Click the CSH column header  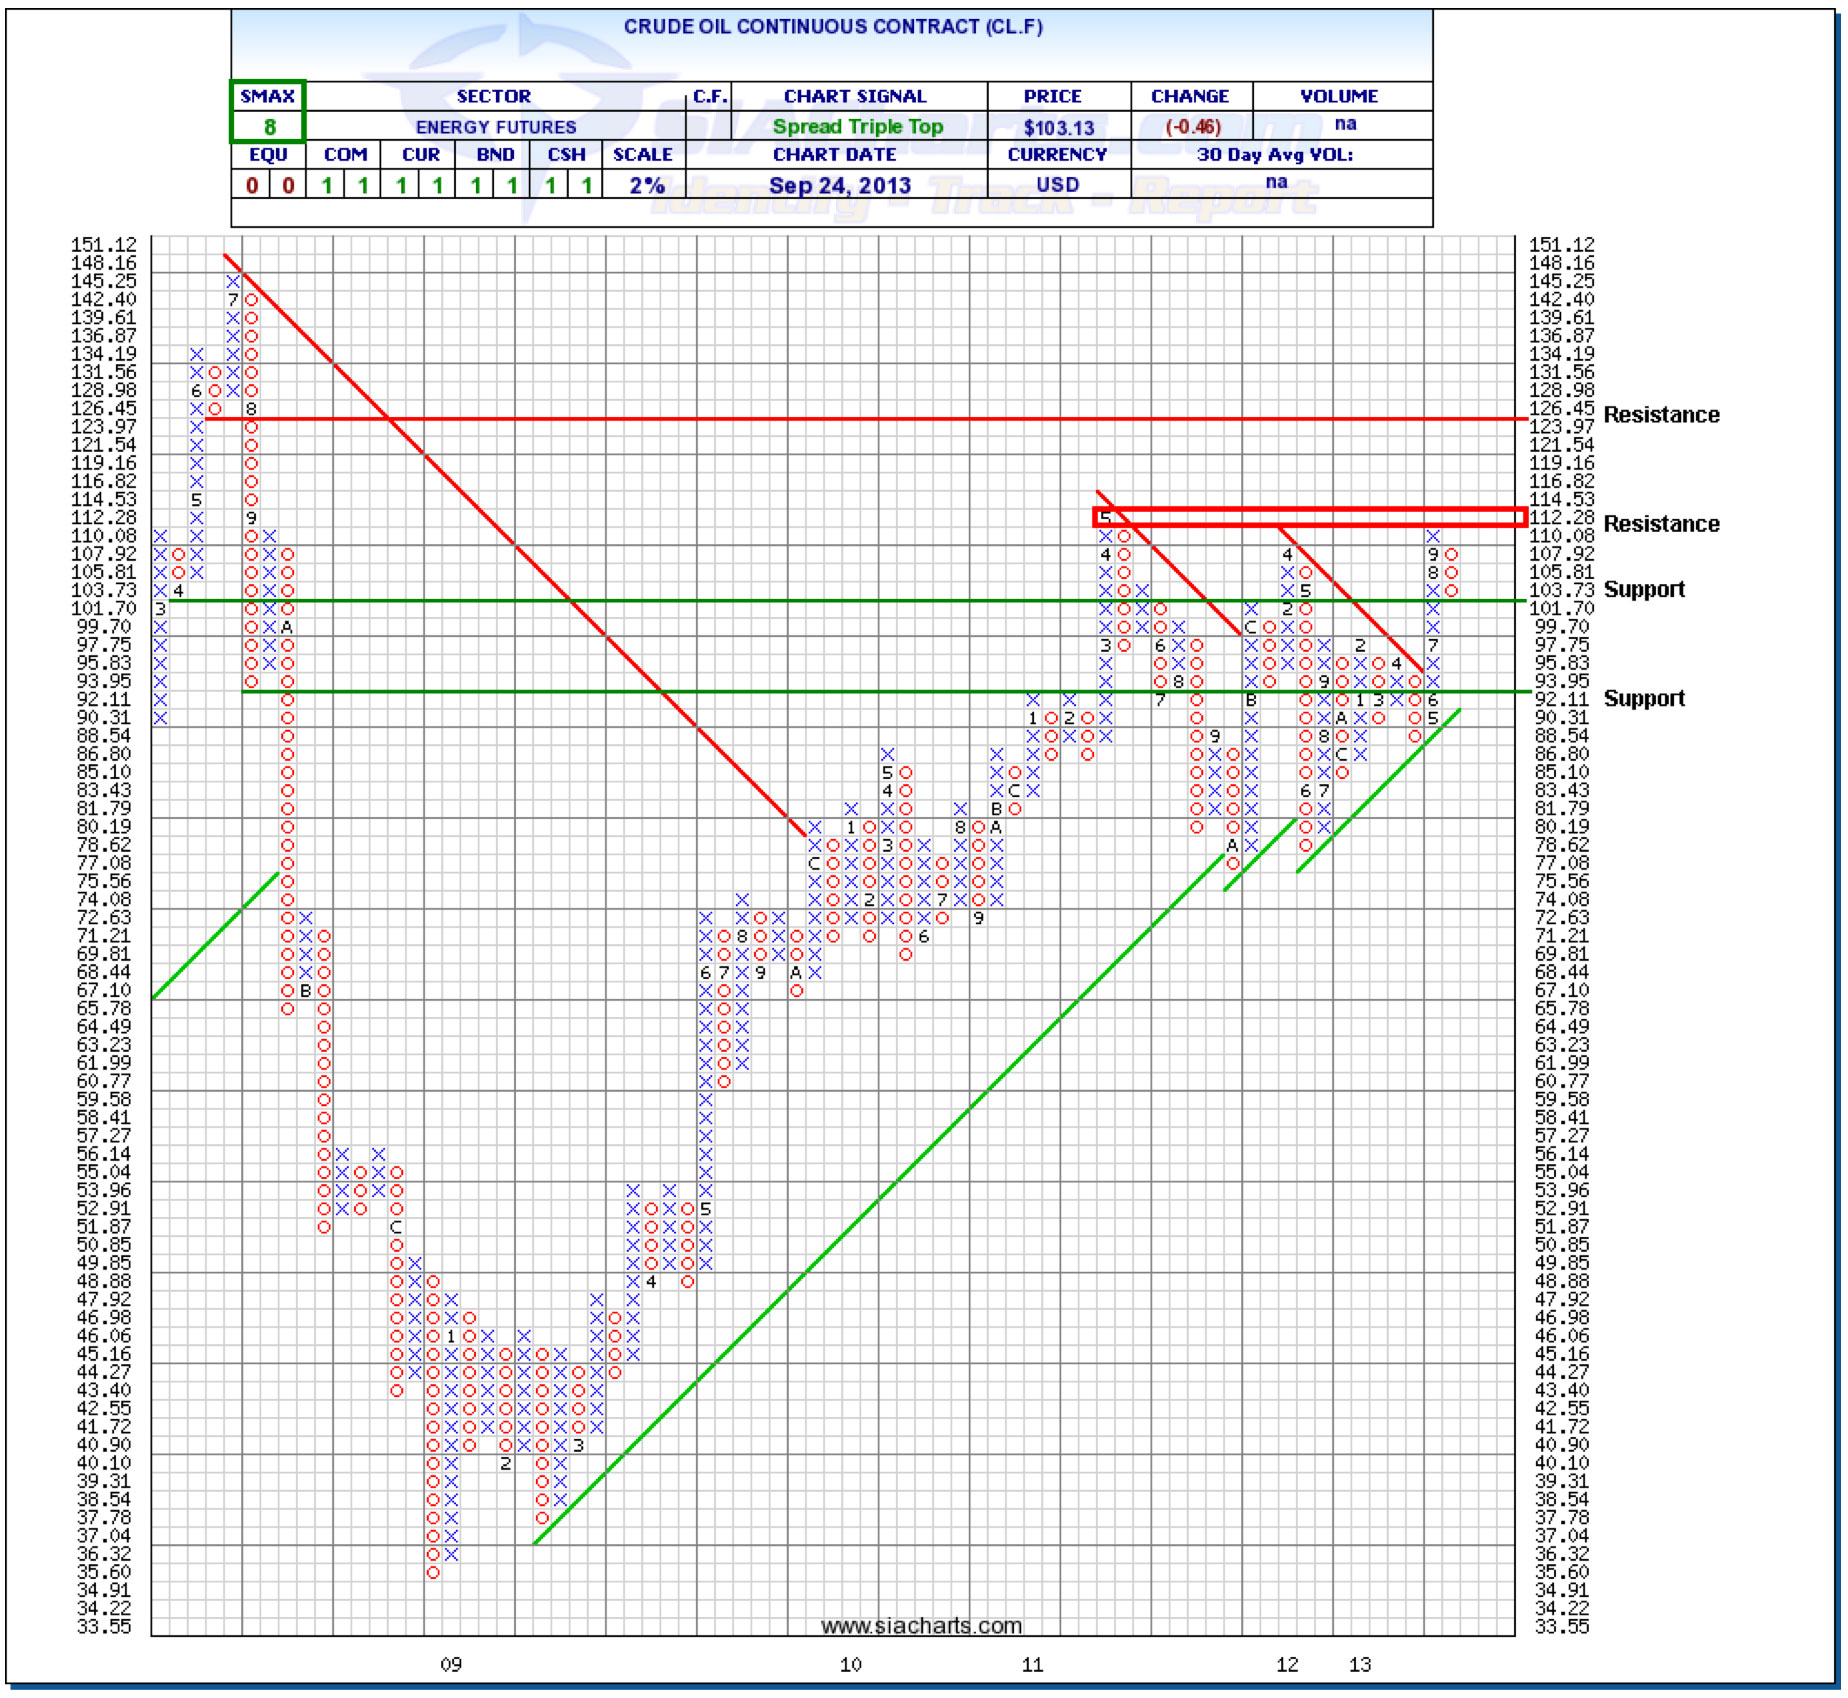click(566, 155)
